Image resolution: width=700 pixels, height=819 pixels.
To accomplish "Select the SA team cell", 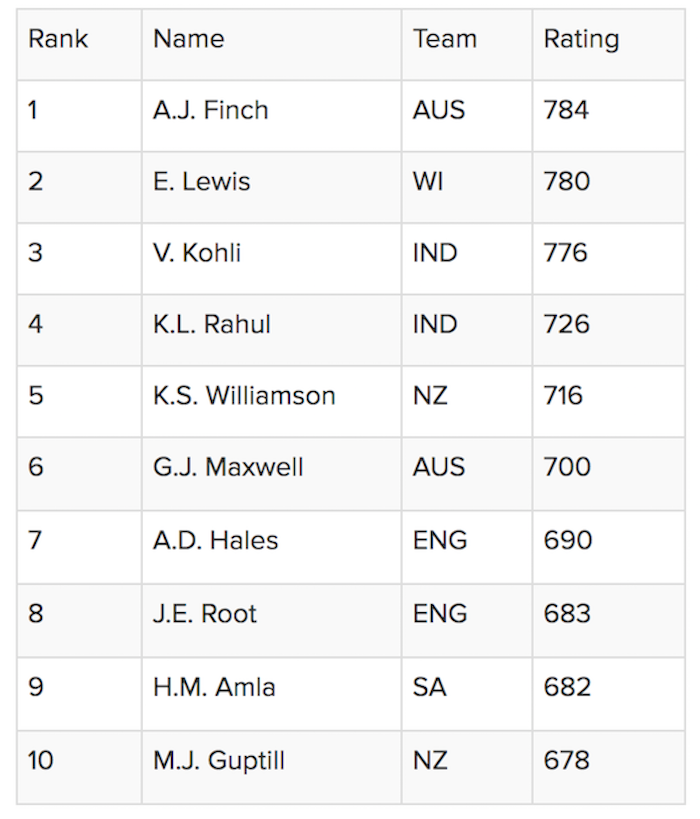I will tap(429, 687).
